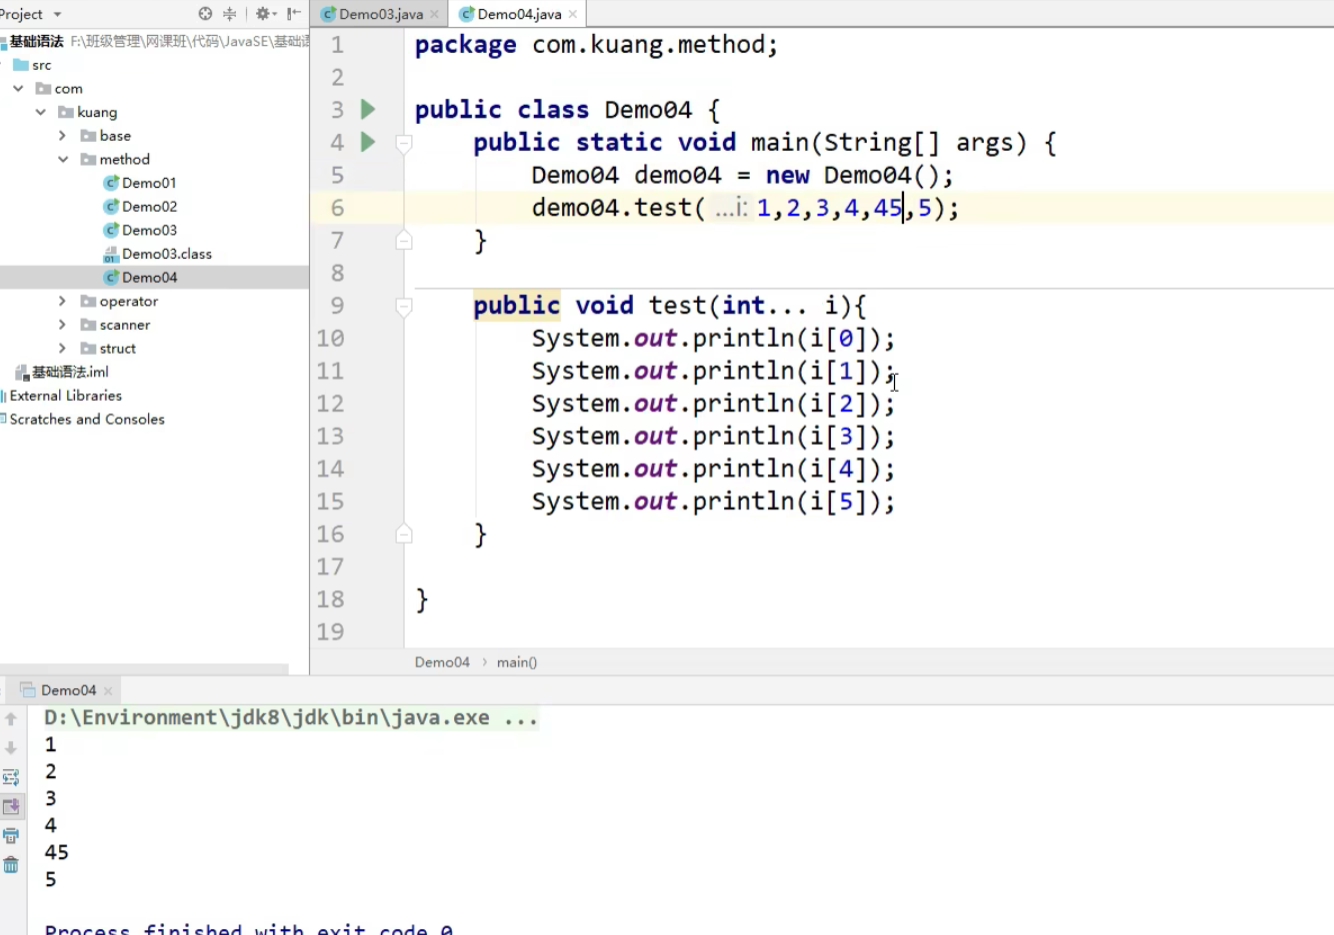Close the Demo04.java editor tab
The width and height of the screenshot is (1334, 935).
click(573, 14)
